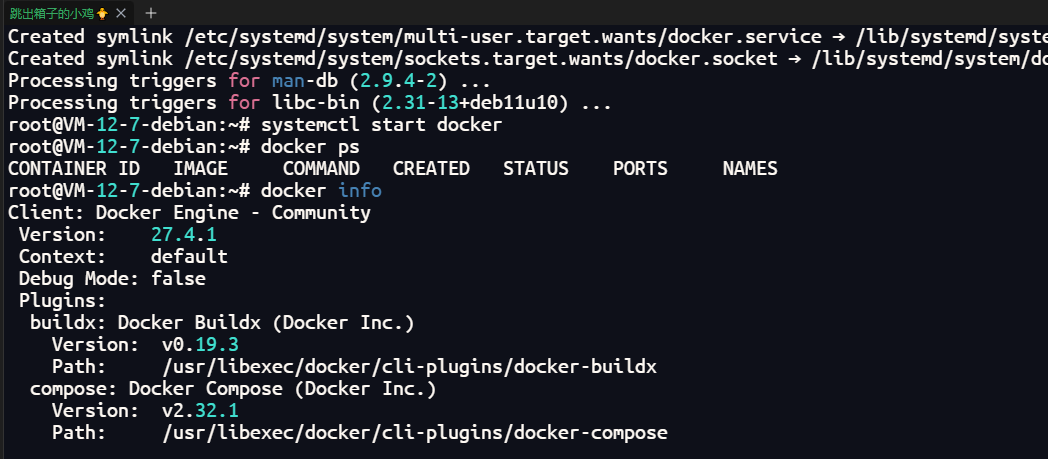Click the CONTAINER ID column header

click(x=74, y=169)
